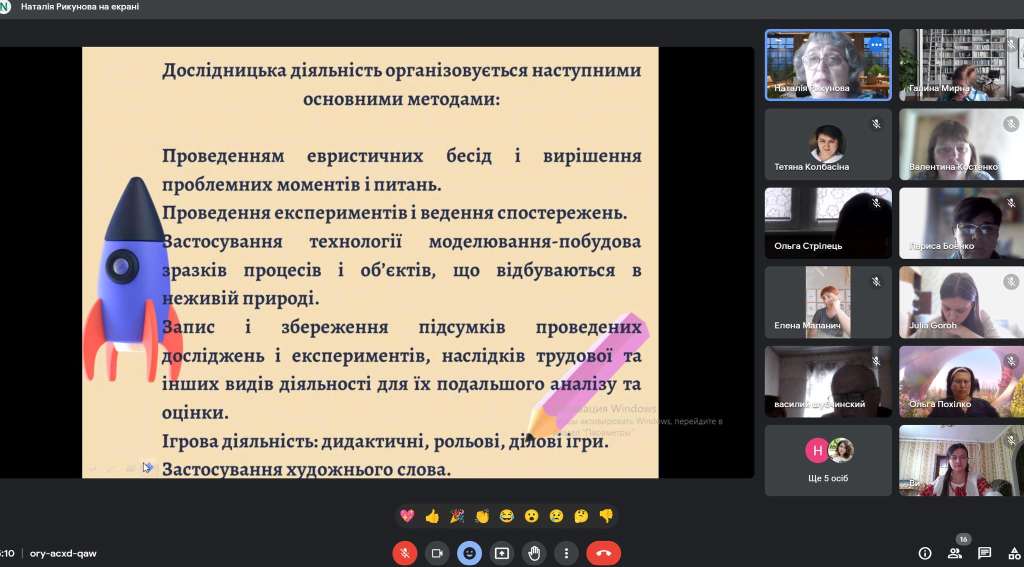
Task: Select Ольга Похілко video tile
Action: pos(961,381)
